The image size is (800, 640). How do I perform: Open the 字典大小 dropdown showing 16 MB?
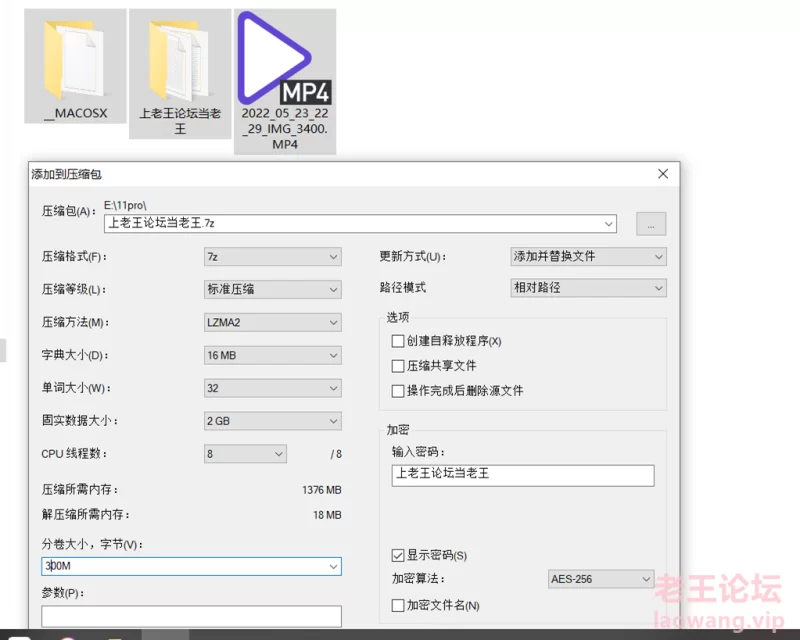[x=272, y=355]
